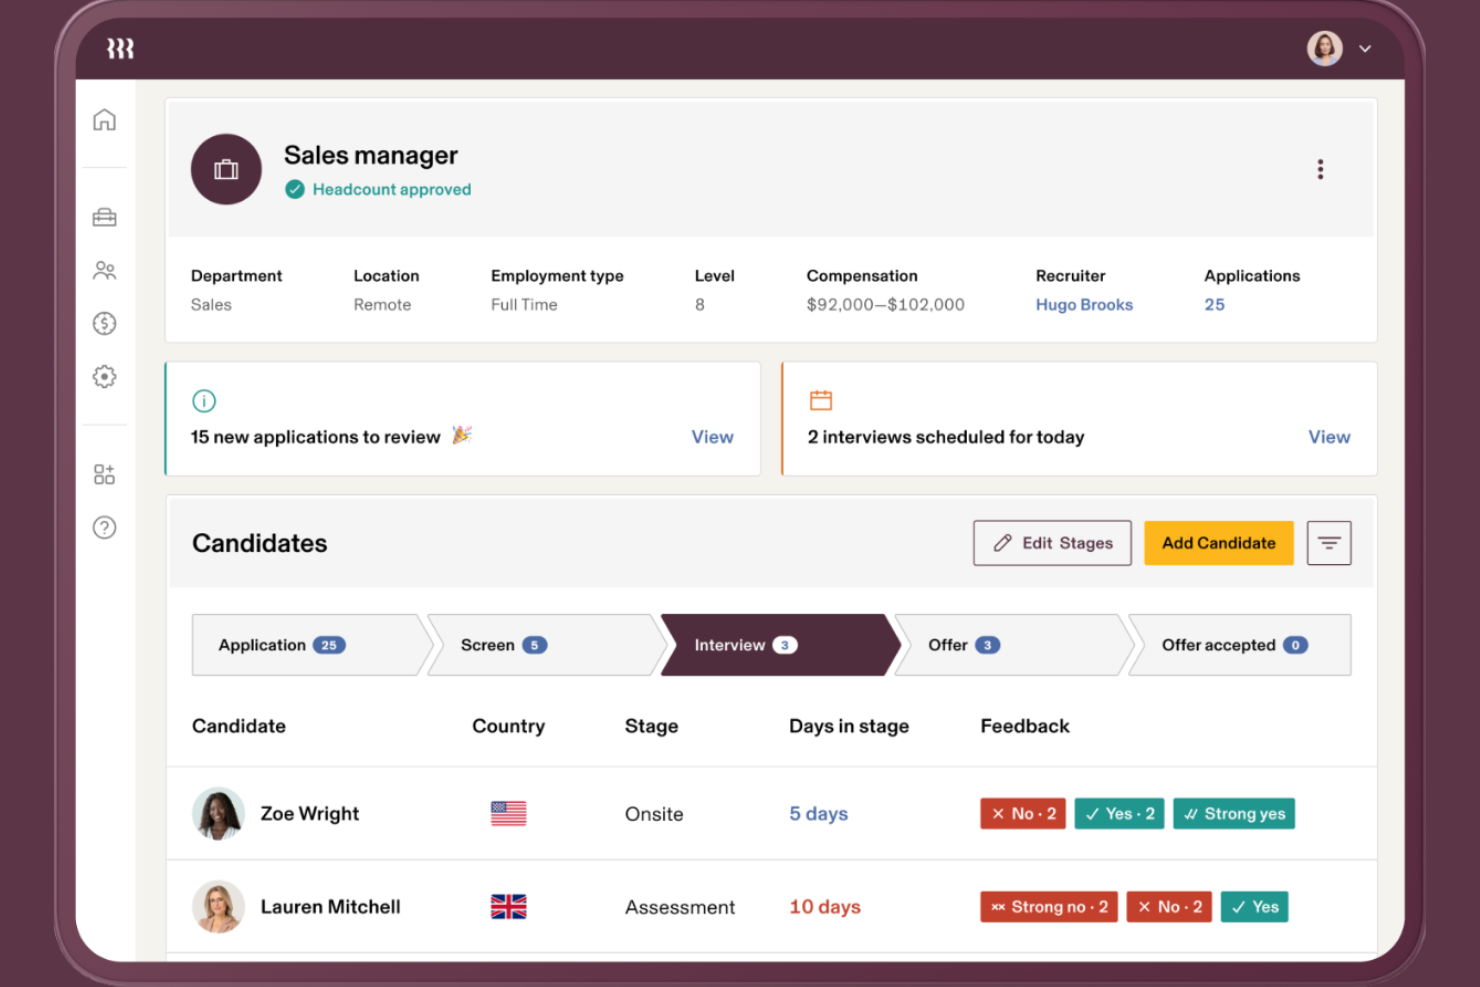
Task: Select the Screen stage tab
Action: tap(545, 645)
